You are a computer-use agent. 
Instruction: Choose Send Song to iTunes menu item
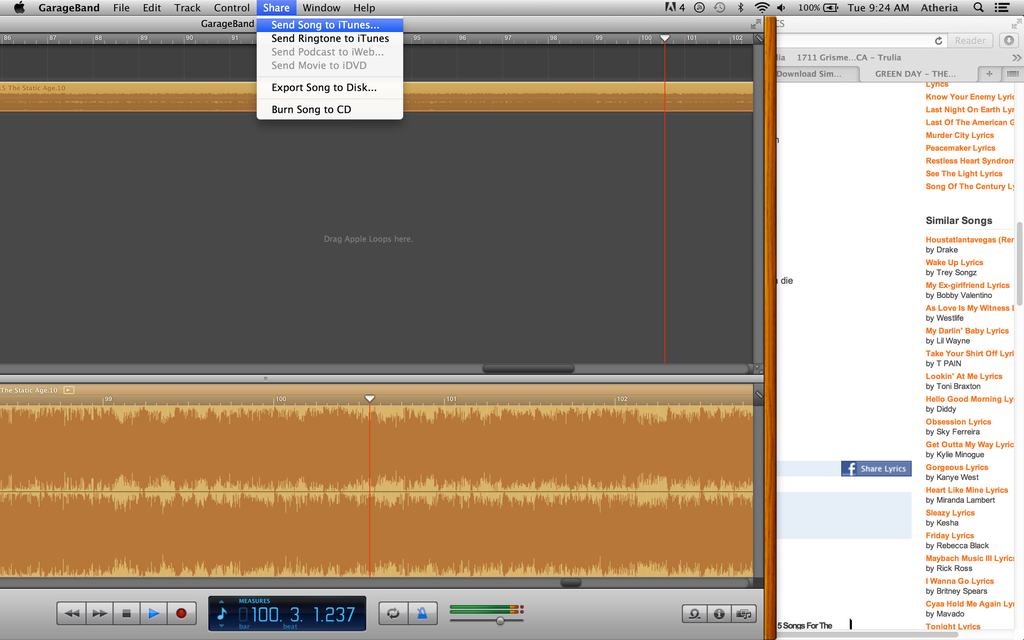click(x=325, y=24)
